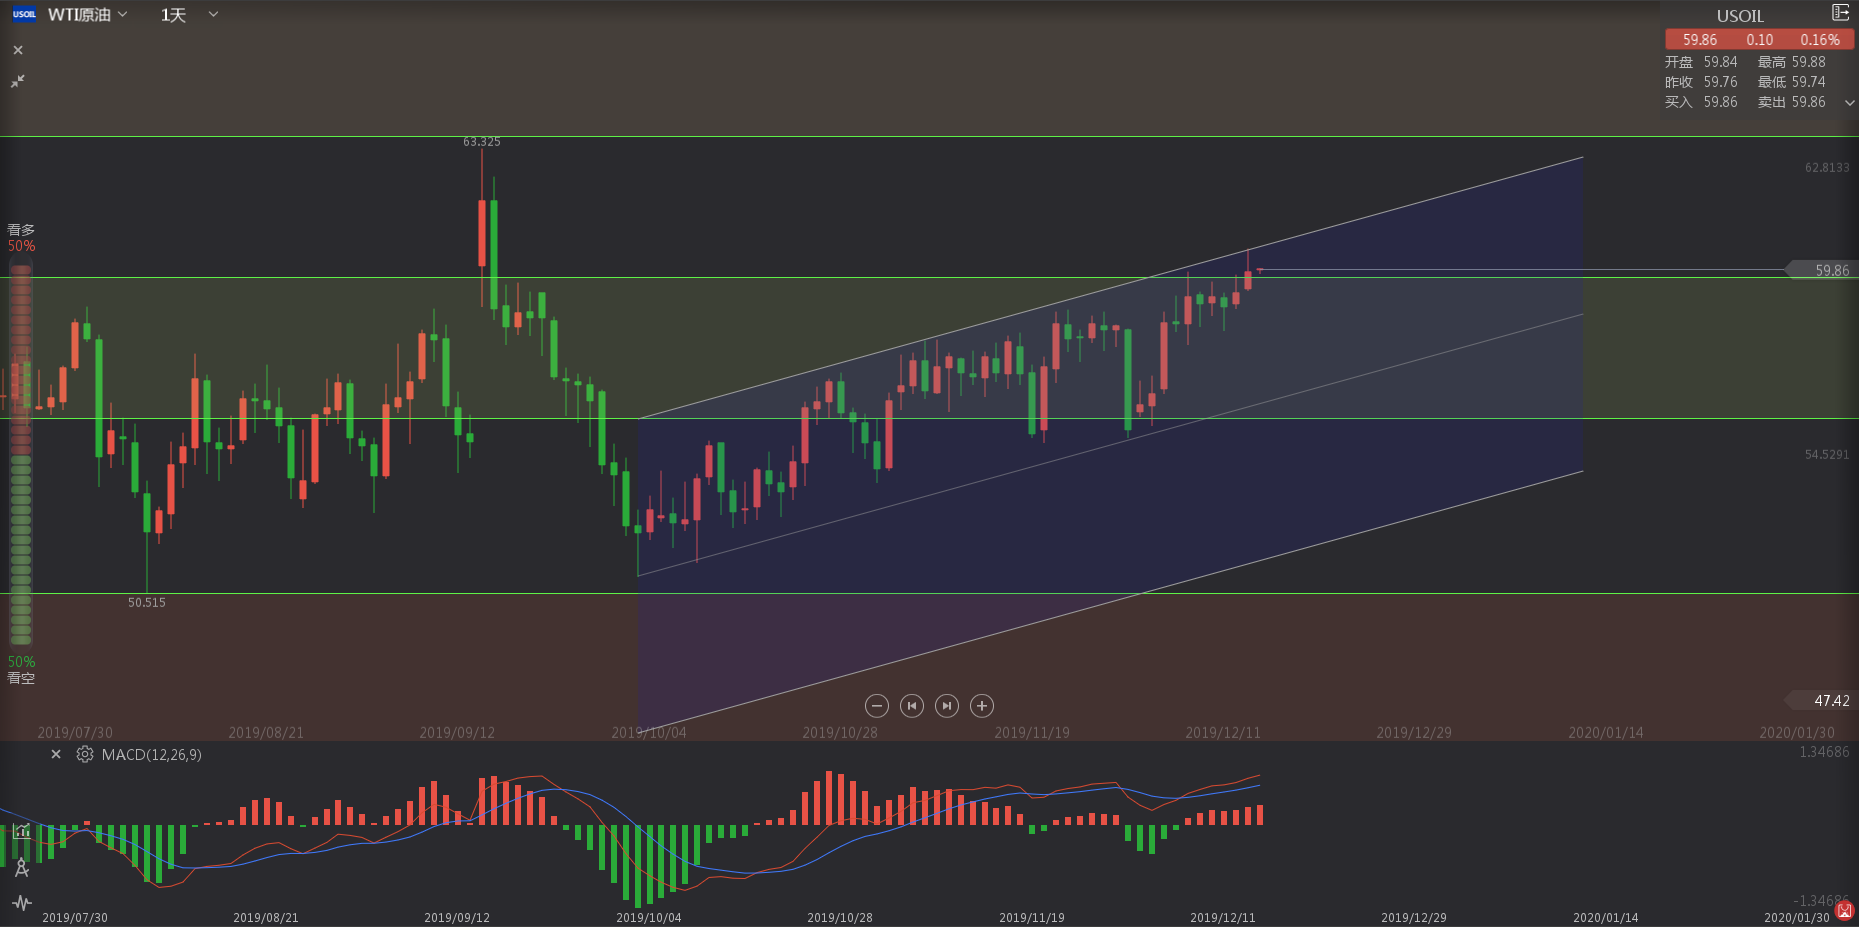This screenshot has height=927, width=1859.
Task: Close chart with top-left X
Action: tap(18, 50)
